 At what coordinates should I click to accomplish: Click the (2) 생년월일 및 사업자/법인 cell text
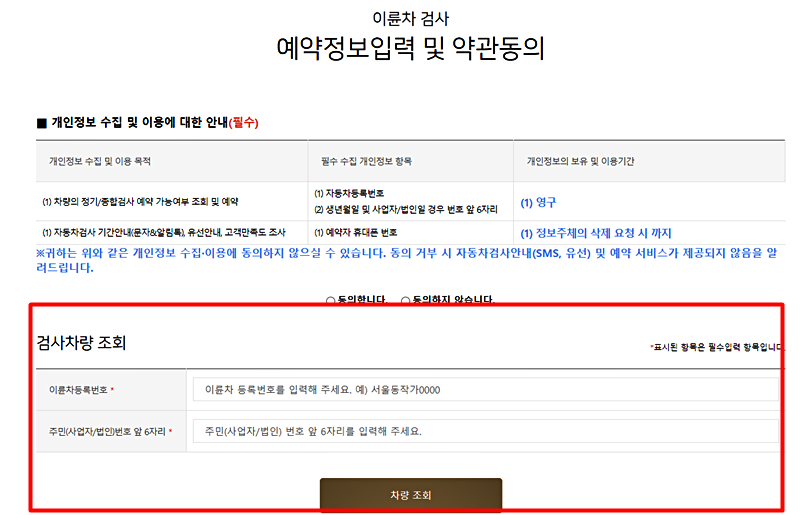pyautogui.click(x=406, y=209)
